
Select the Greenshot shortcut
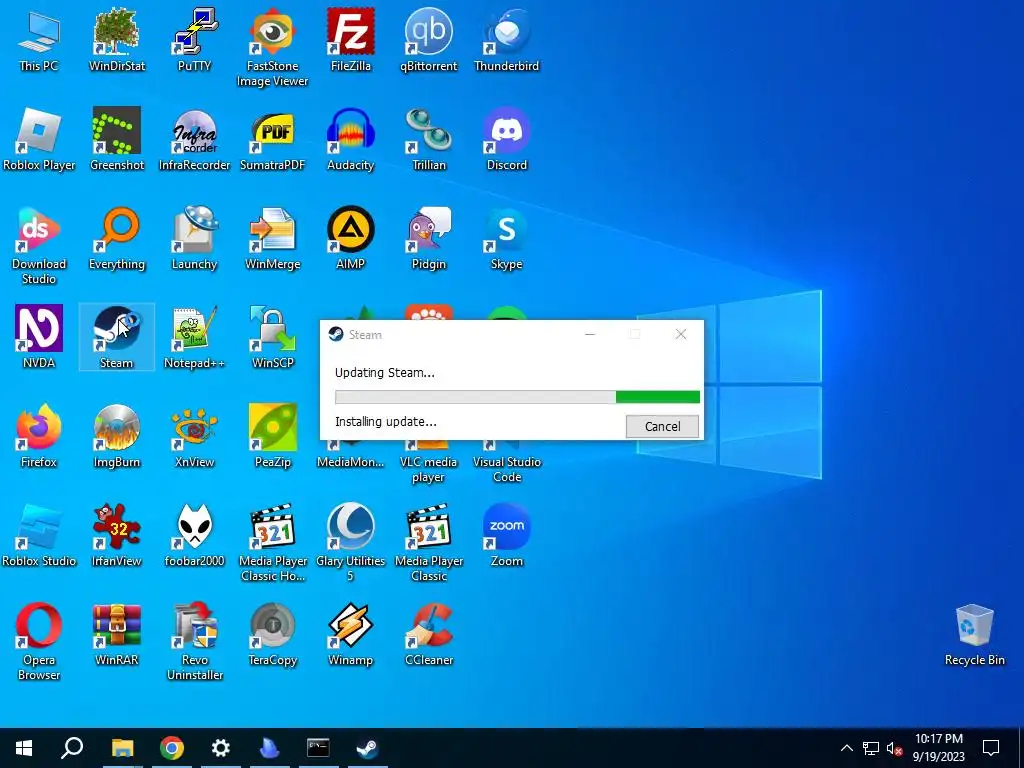(117, 140)
